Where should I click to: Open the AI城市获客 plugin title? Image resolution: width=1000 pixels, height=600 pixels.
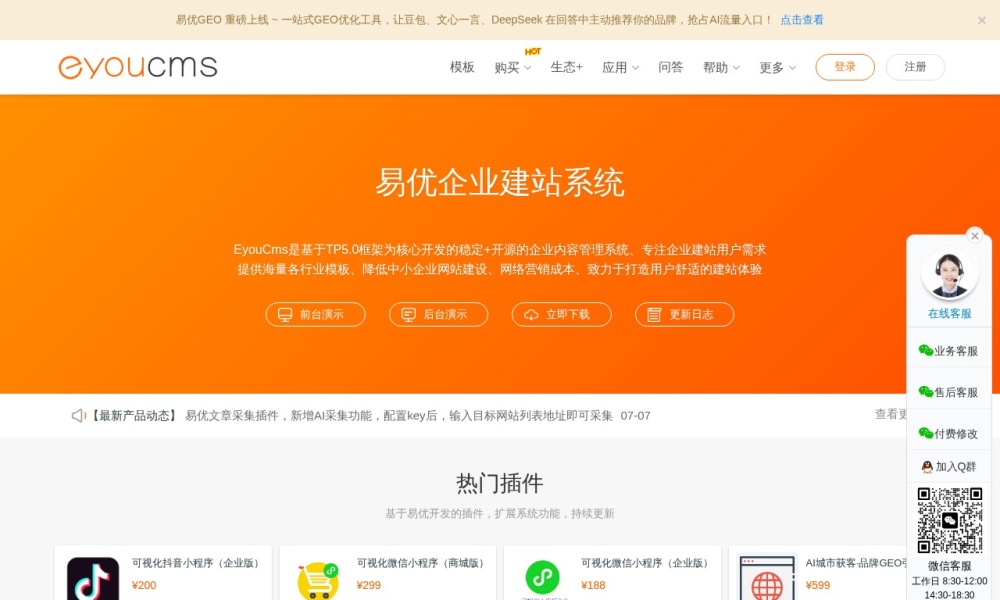(856, 563)
